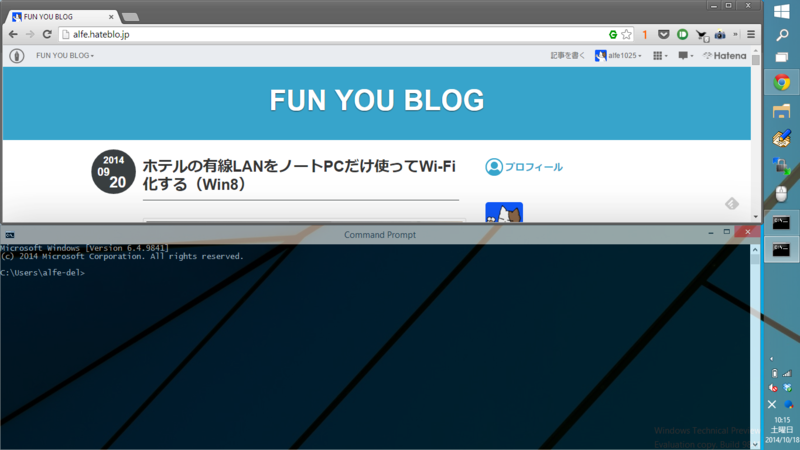Click the Command Prompt scroll-up arrow
The image size is (800, 450).
755,249
